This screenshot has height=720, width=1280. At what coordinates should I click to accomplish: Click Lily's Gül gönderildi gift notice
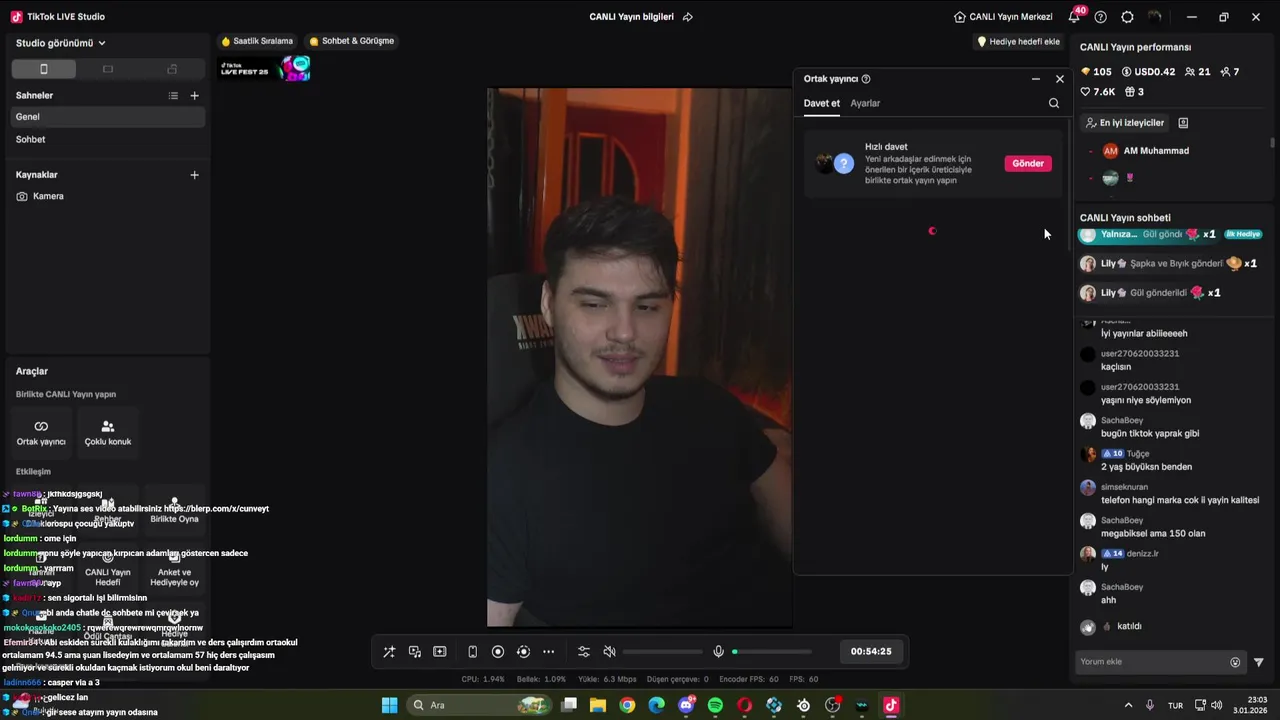coord(1150,293)
